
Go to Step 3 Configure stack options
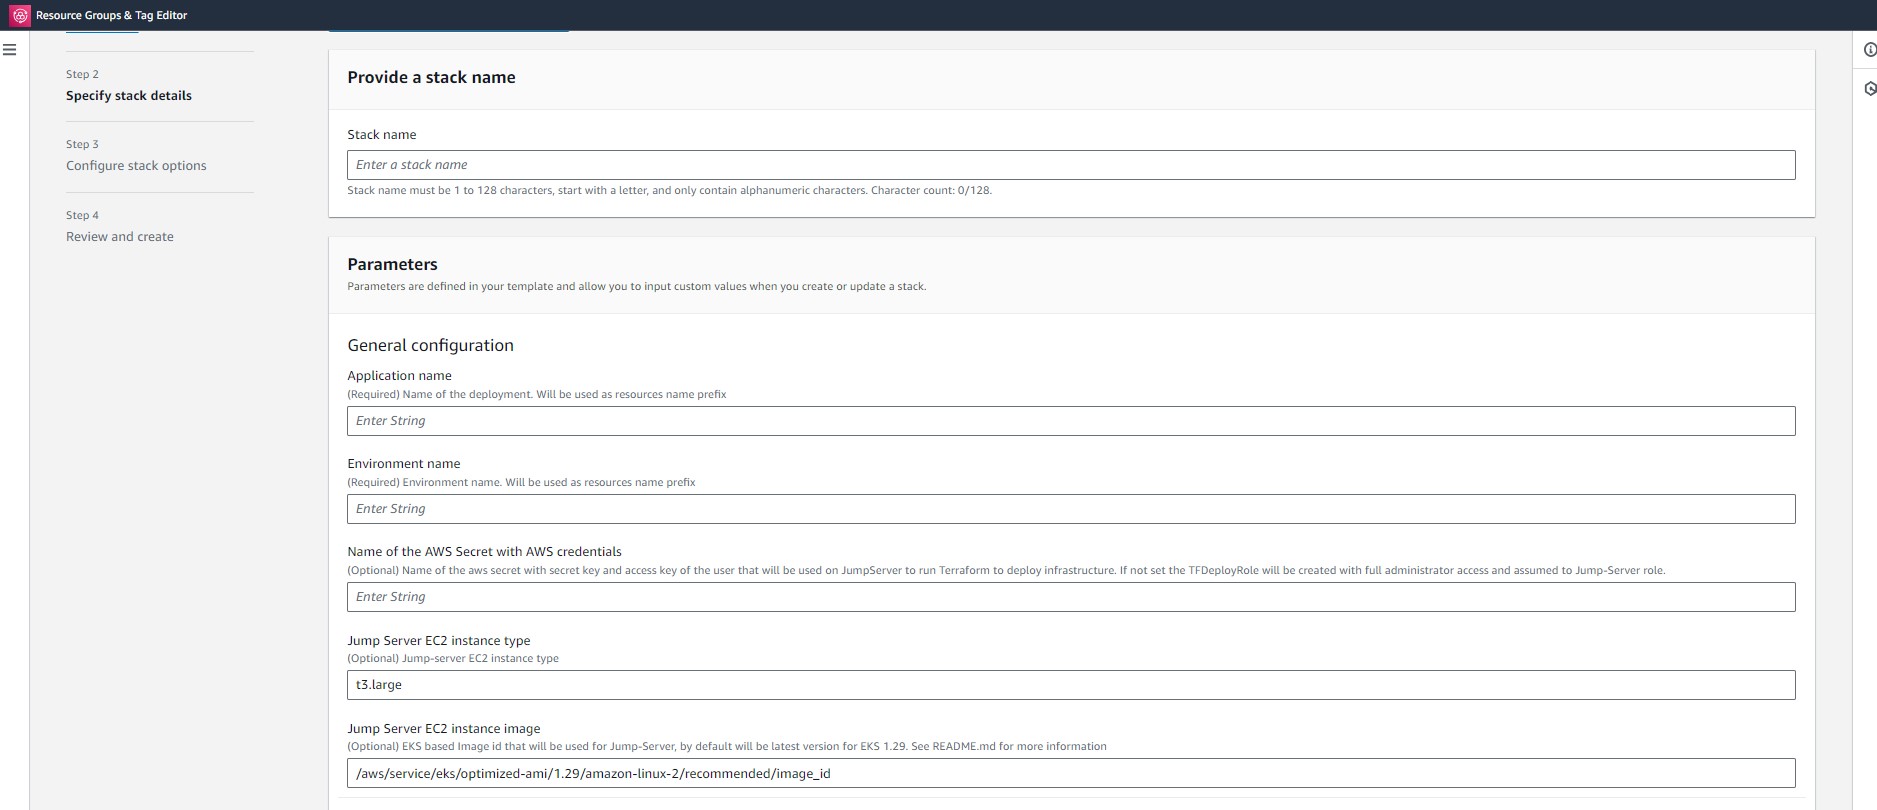(x=136, y=166)
